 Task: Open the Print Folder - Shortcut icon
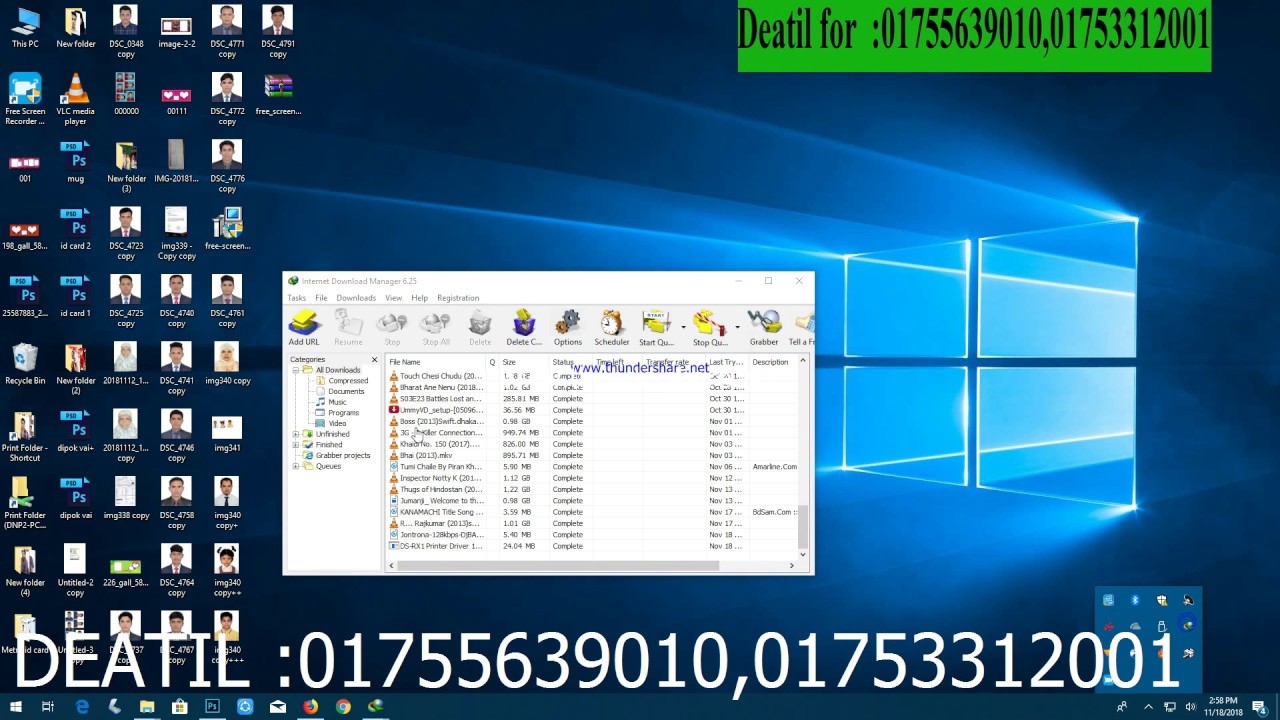pos(25,436)
